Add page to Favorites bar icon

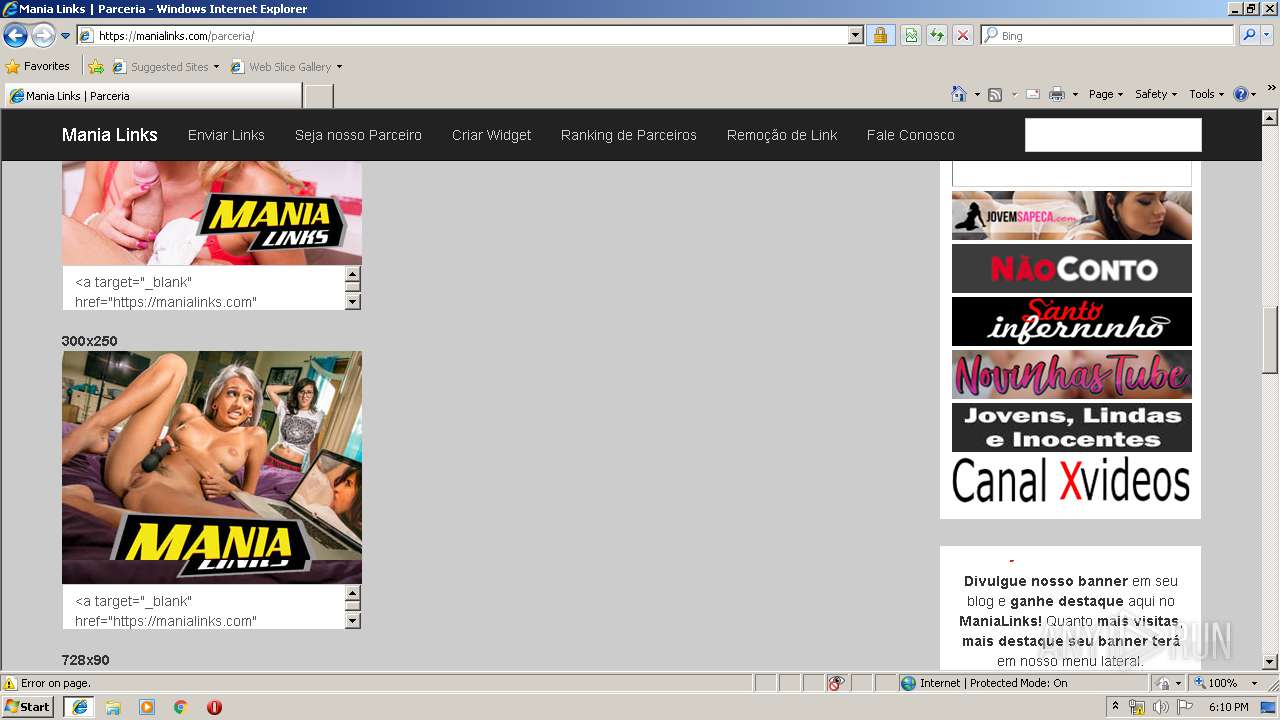(96, 67)
